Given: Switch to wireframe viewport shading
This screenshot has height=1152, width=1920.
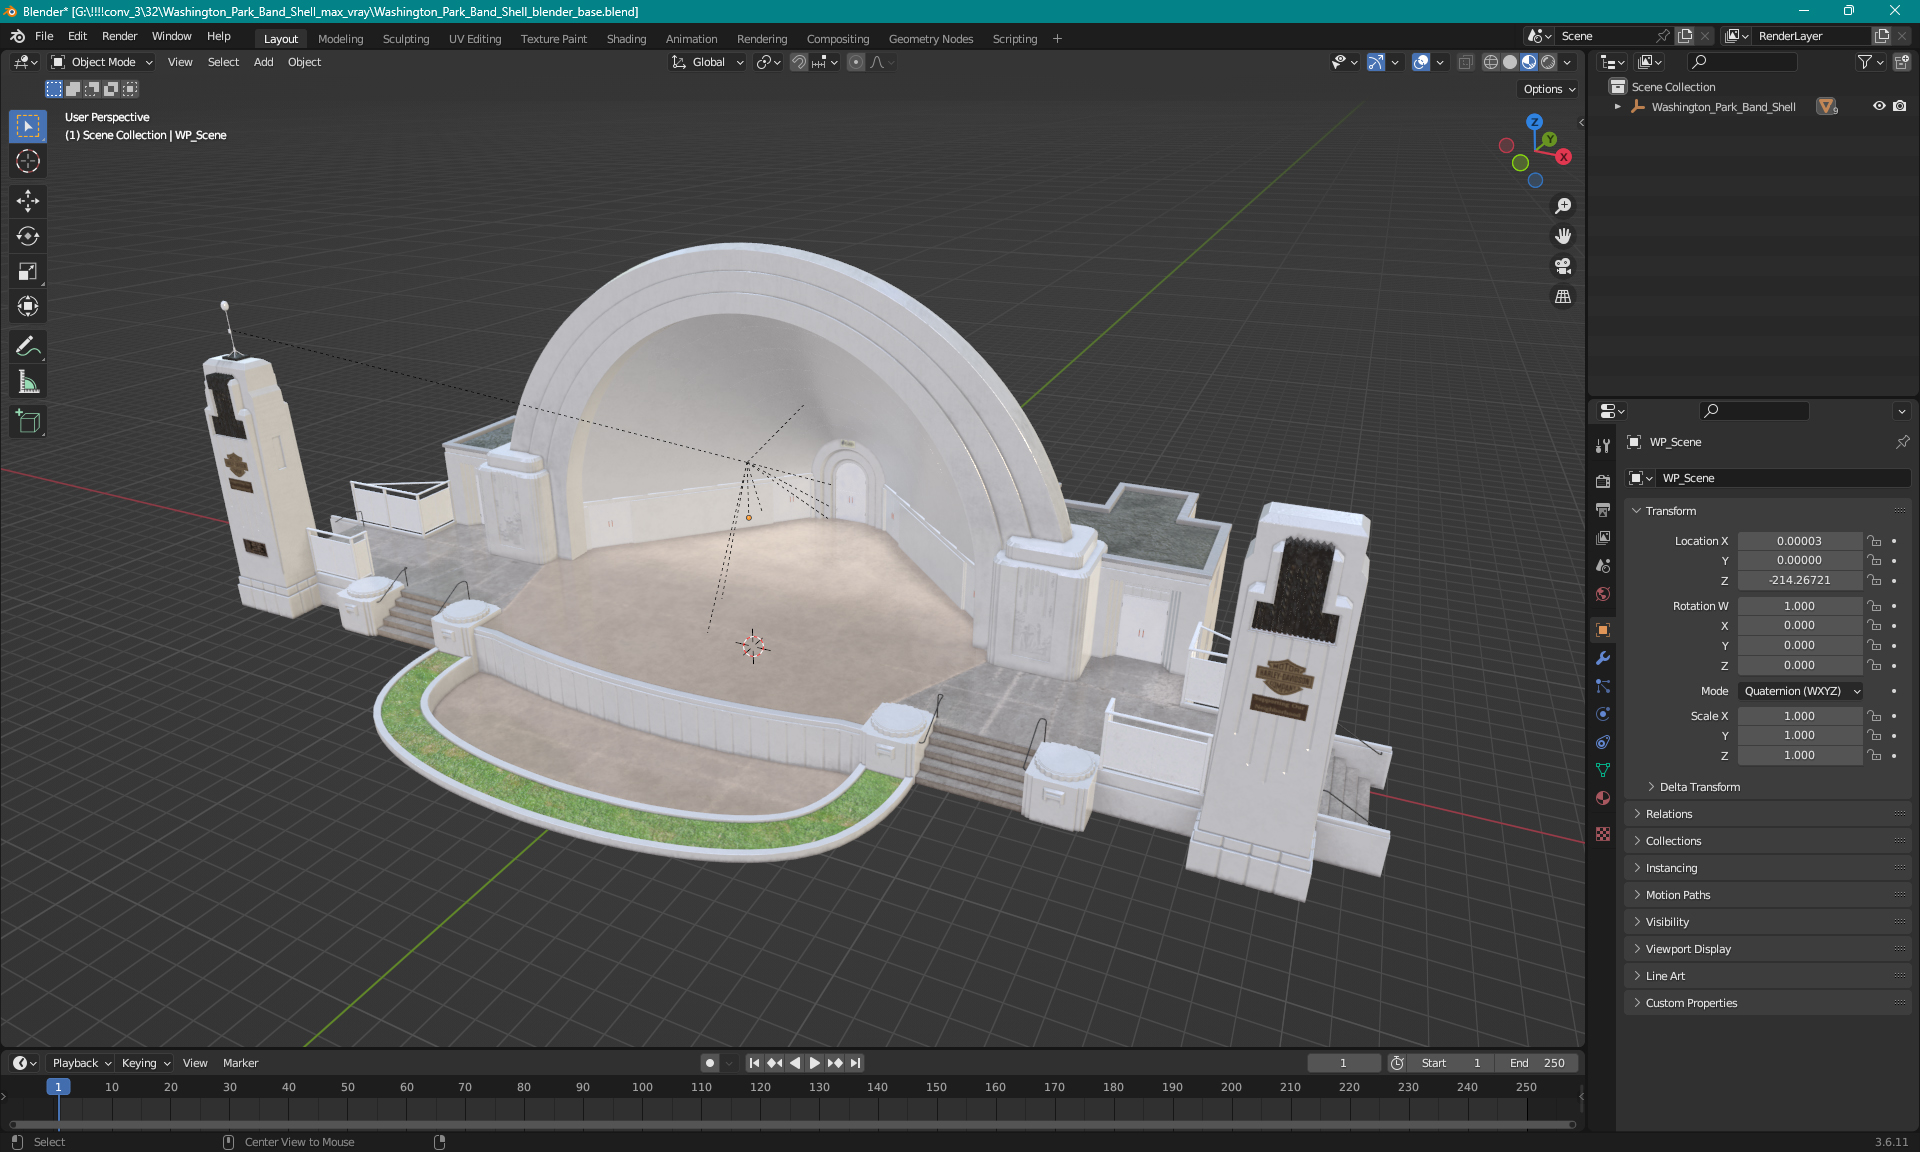Looking at the screenshot, I should [x=1490, y=62].
